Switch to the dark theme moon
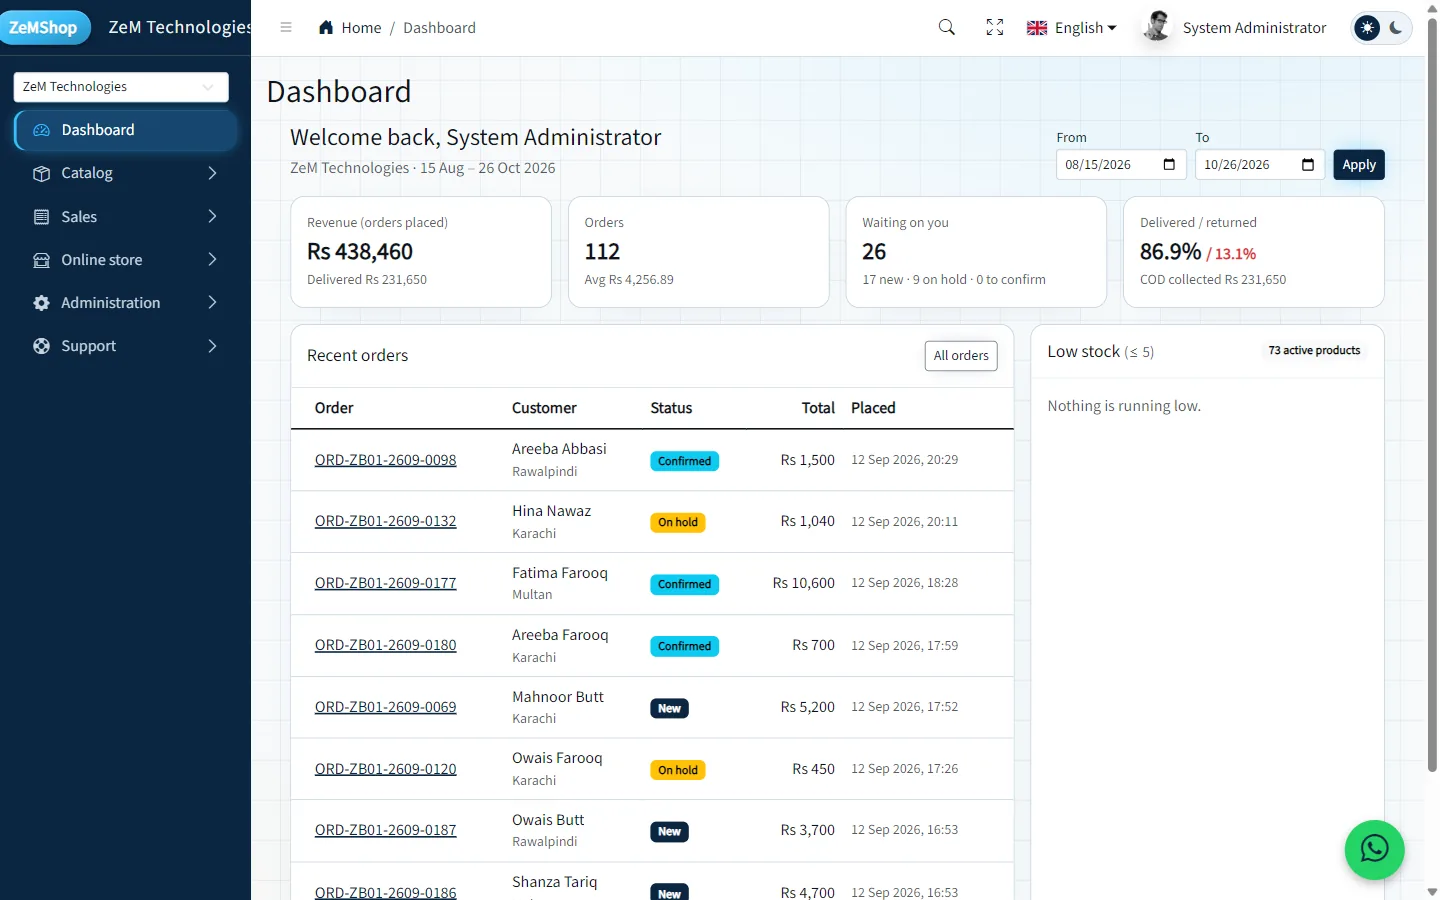The width and height of the screenshot is (1440, 900). pyautogui.click(x=1396, y=28)
